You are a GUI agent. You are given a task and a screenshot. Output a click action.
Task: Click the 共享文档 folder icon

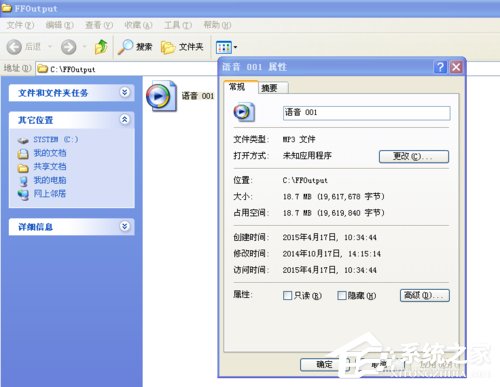[x=23, y=167]
